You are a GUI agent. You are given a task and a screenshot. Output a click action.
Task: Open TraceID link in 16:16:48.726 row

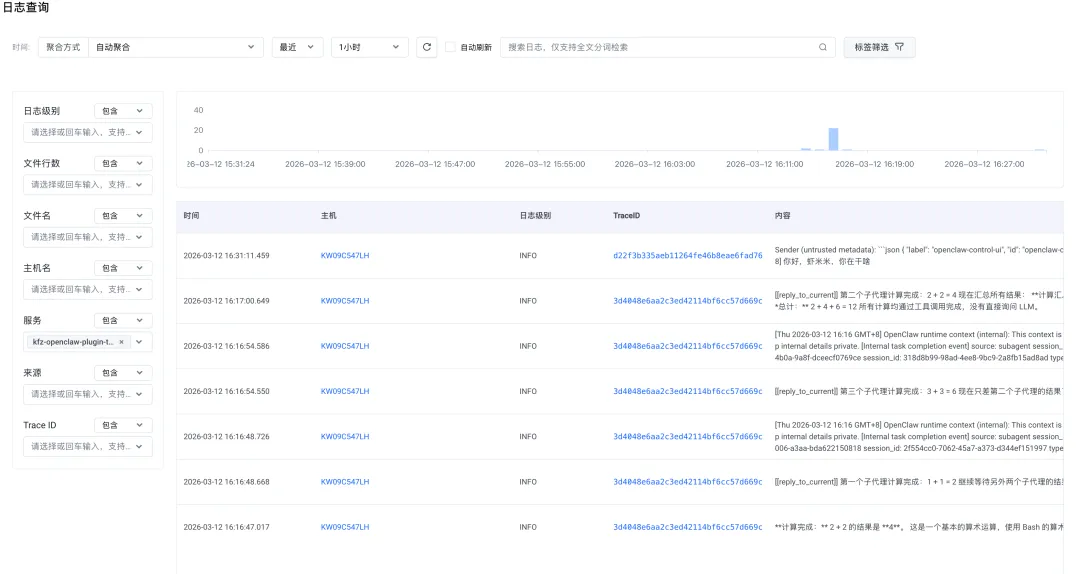coord(687,437)
